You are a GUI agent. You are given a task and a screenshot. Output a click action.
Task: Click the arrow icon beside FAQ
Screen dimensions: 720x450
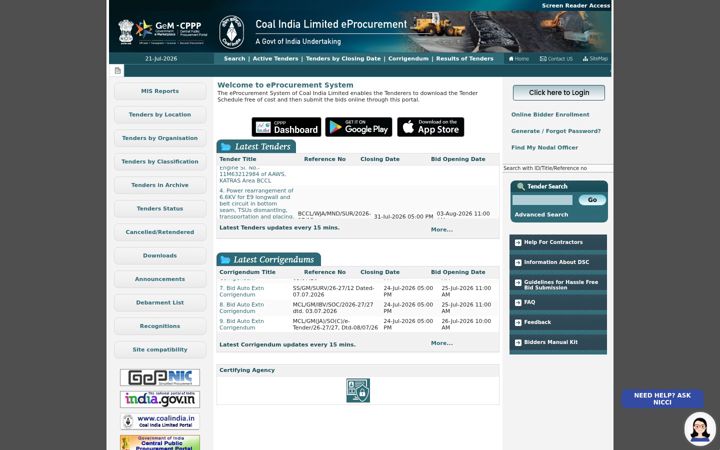point(518,303)
